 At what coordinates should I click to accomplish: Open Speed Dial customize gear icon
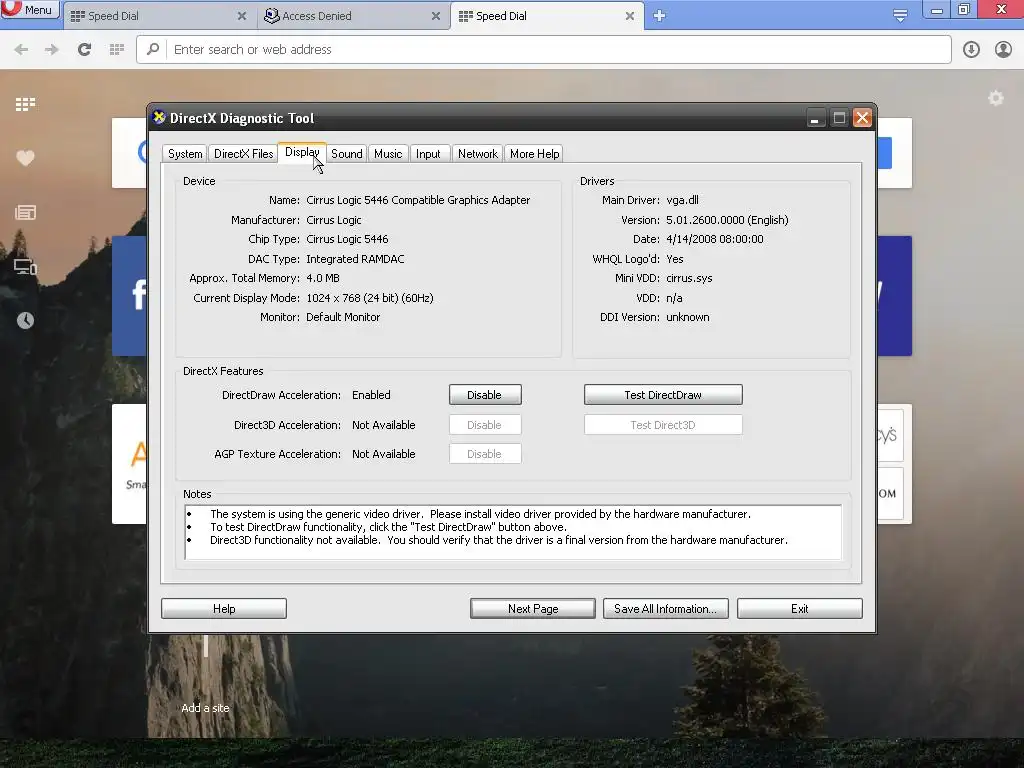pos(995,99)
